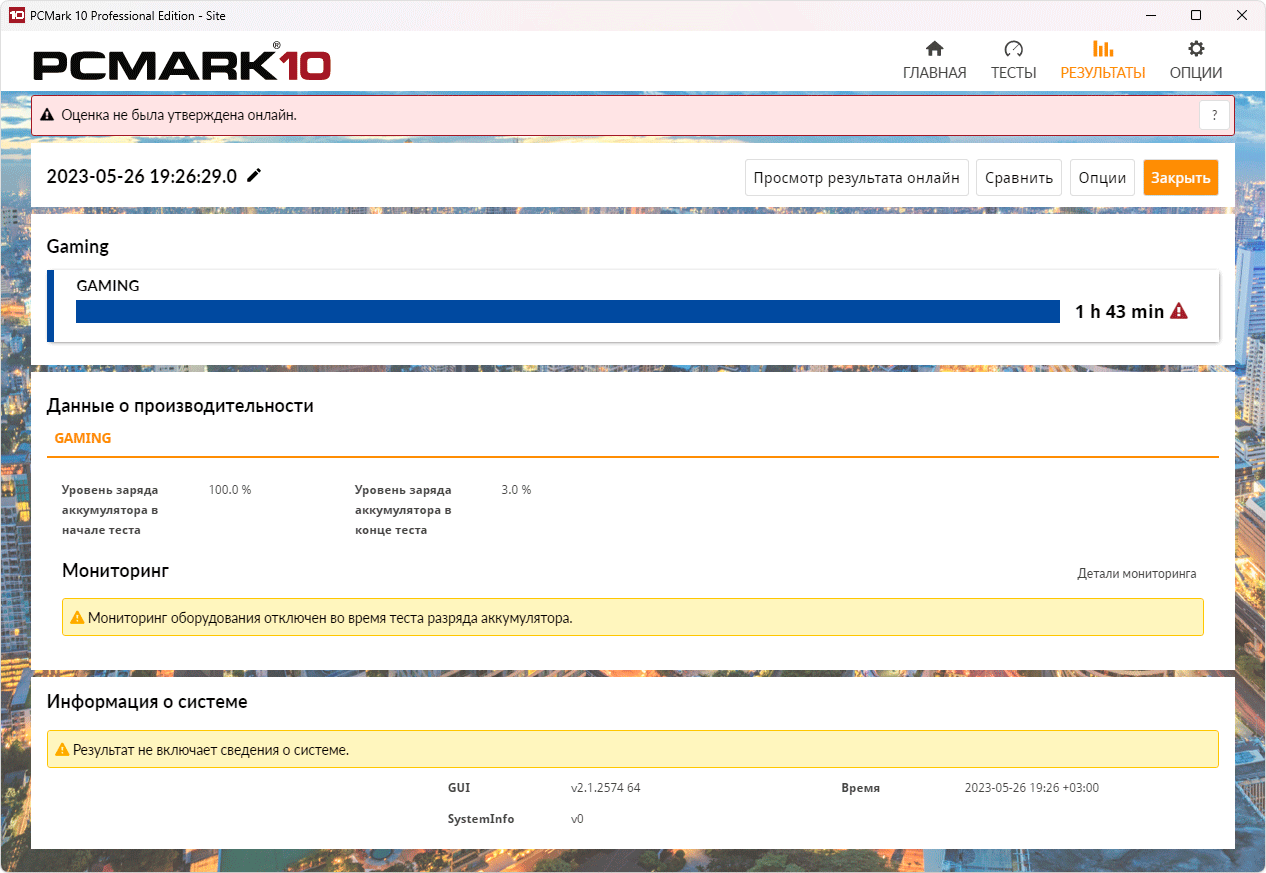
Task: Click the warning triangle in the pink alert banner
Action: [x=47, y=115]
